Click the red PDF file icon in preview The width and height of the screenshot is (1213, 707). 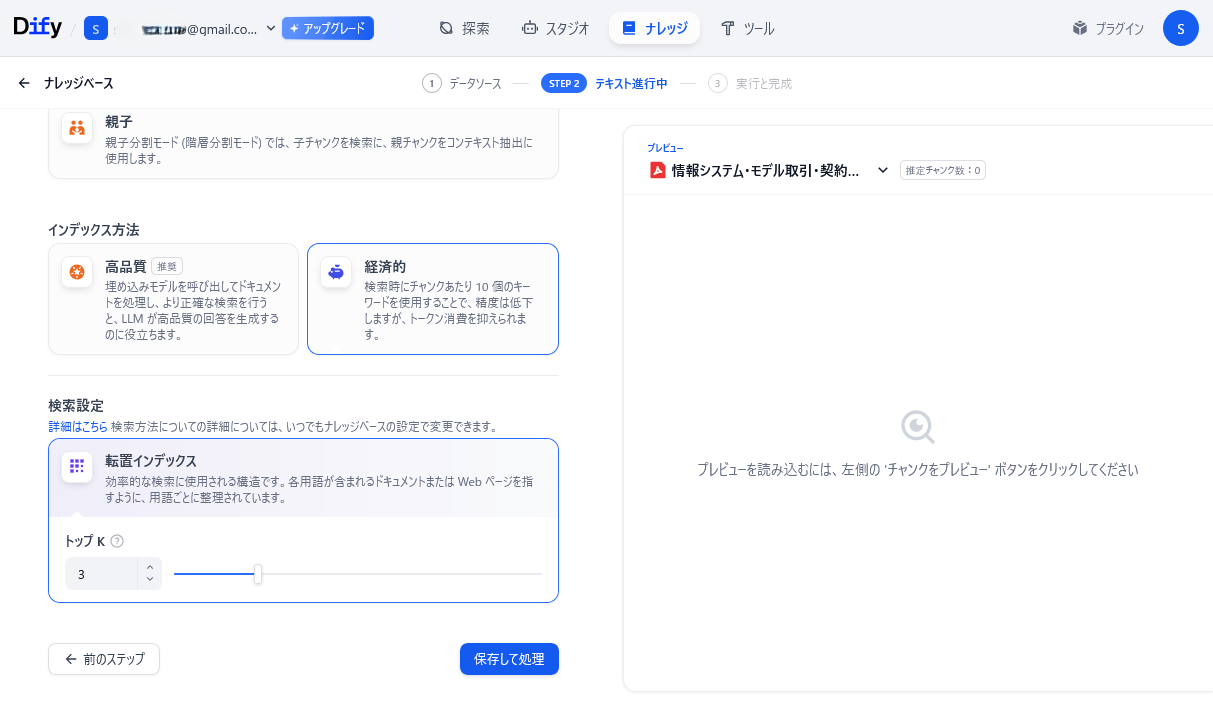tap(657, 170)
